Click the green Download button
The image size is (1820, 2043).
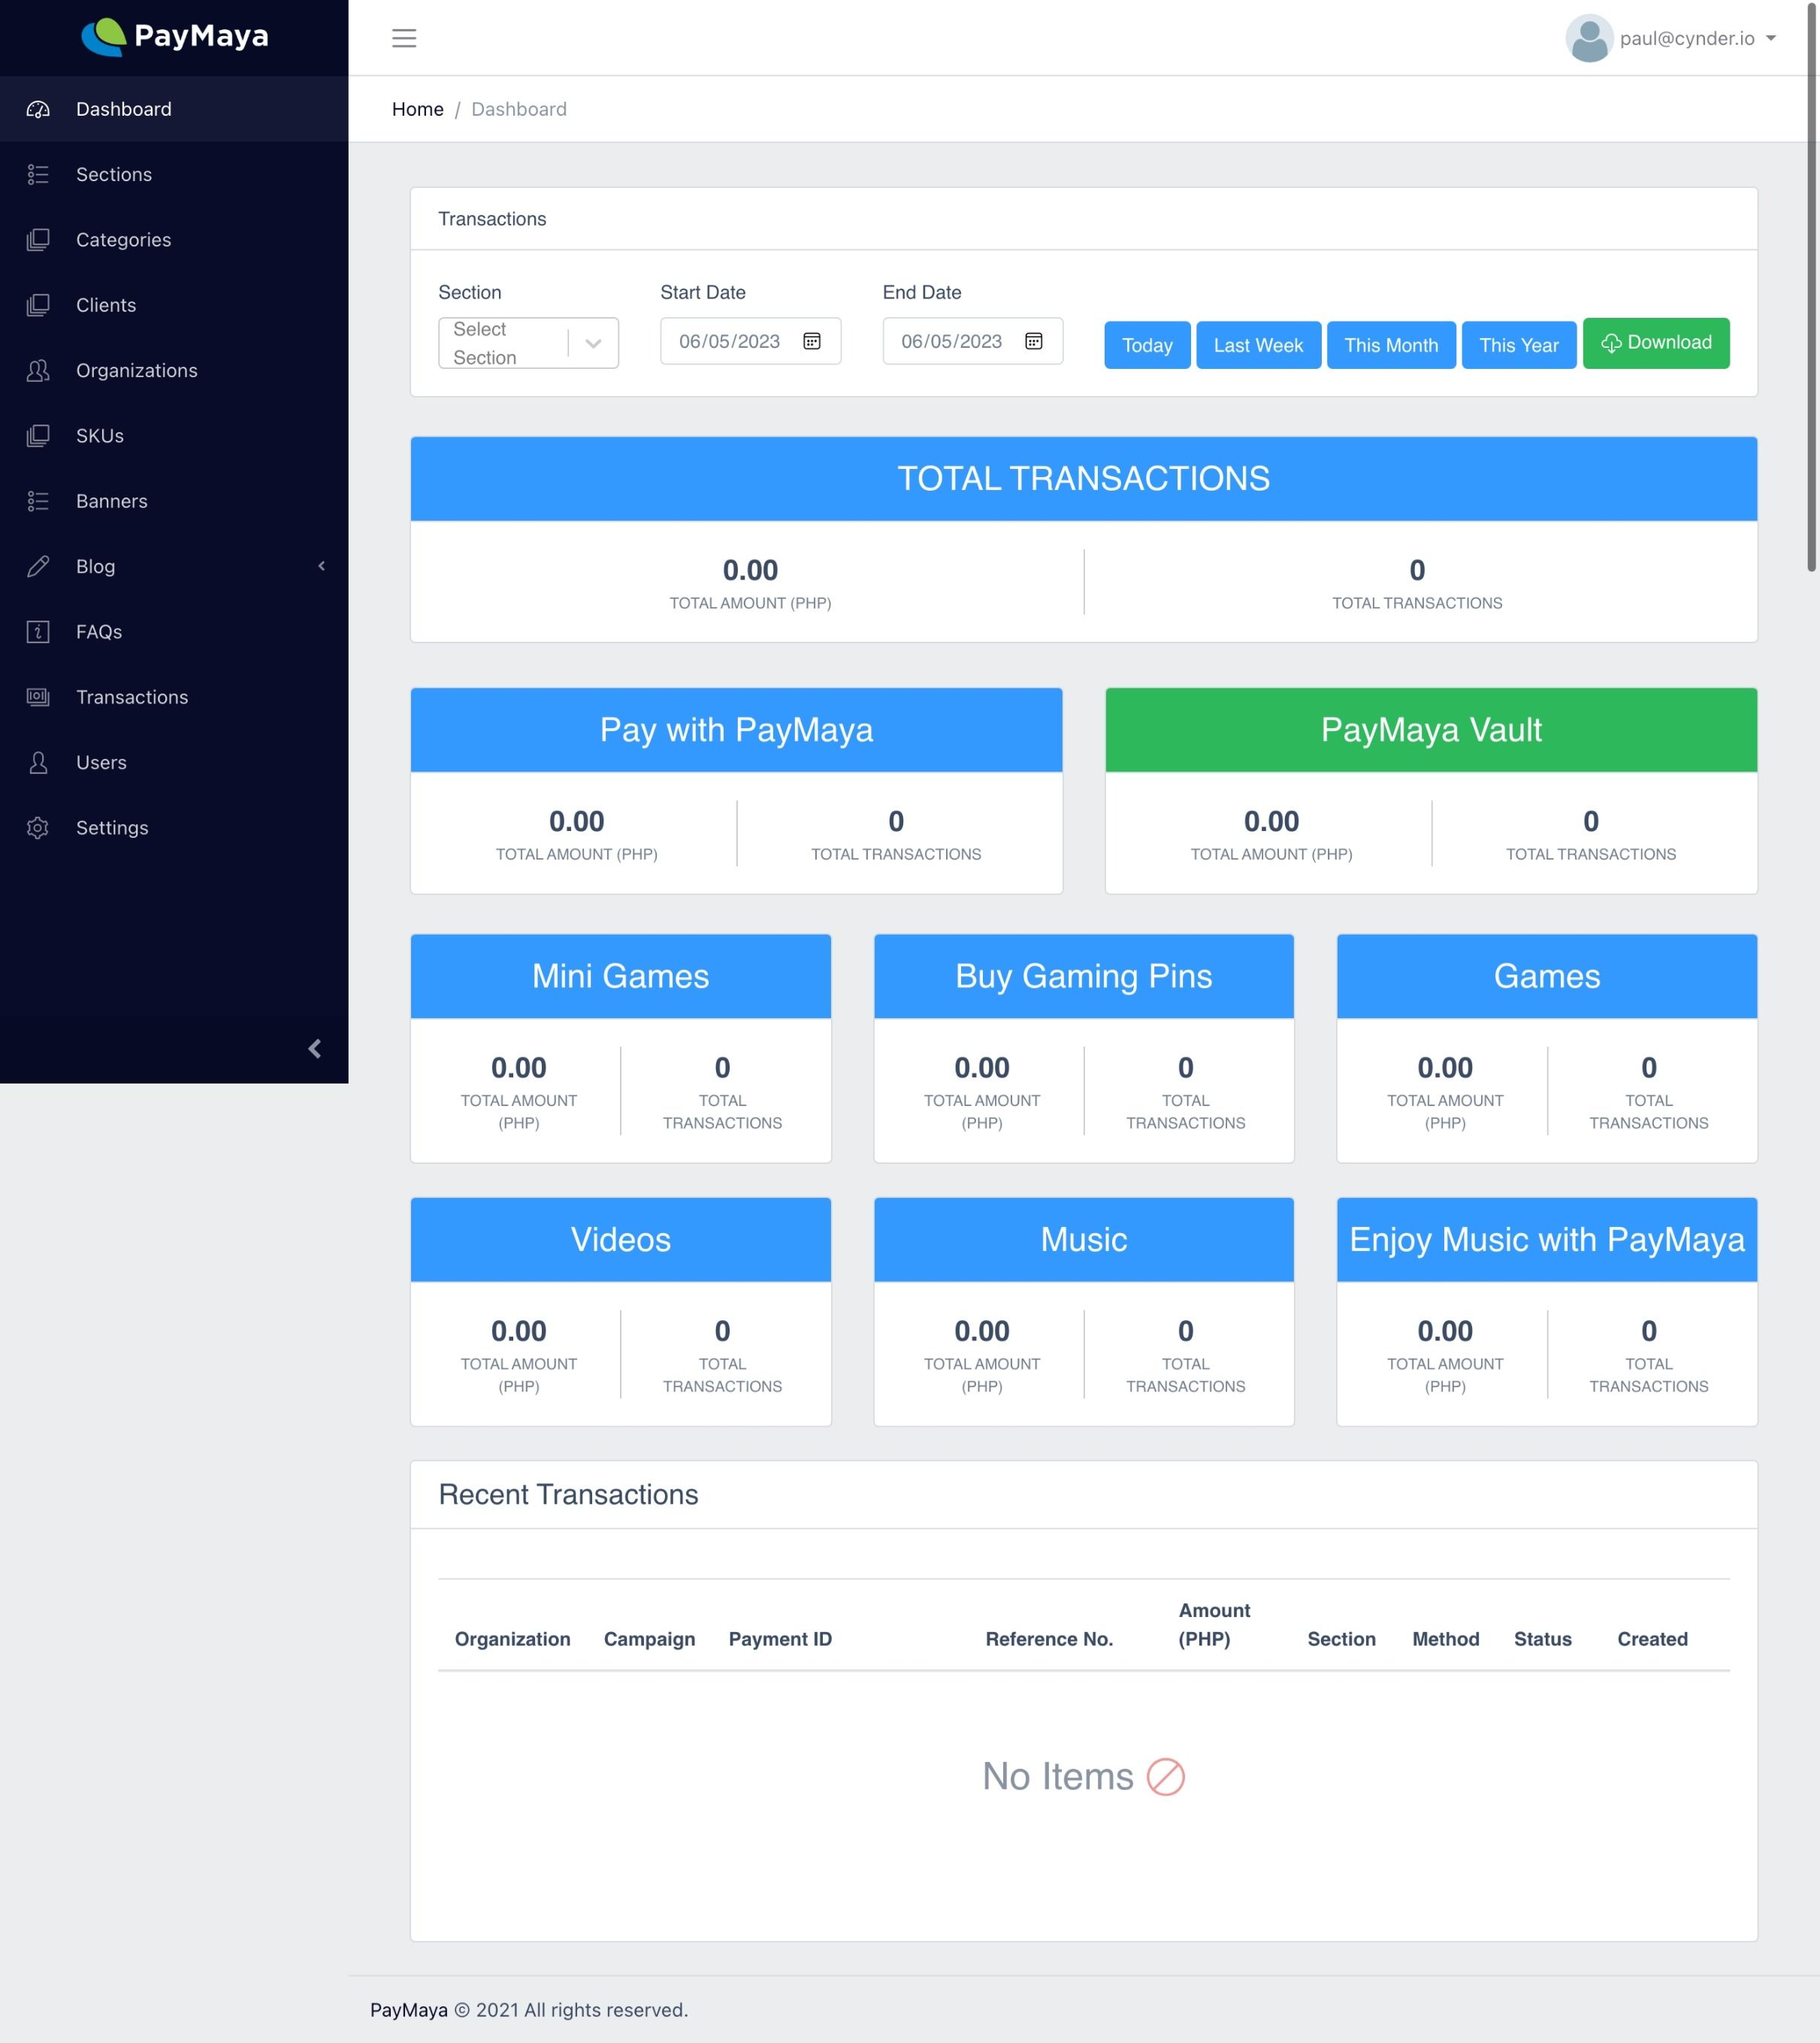1656,343
